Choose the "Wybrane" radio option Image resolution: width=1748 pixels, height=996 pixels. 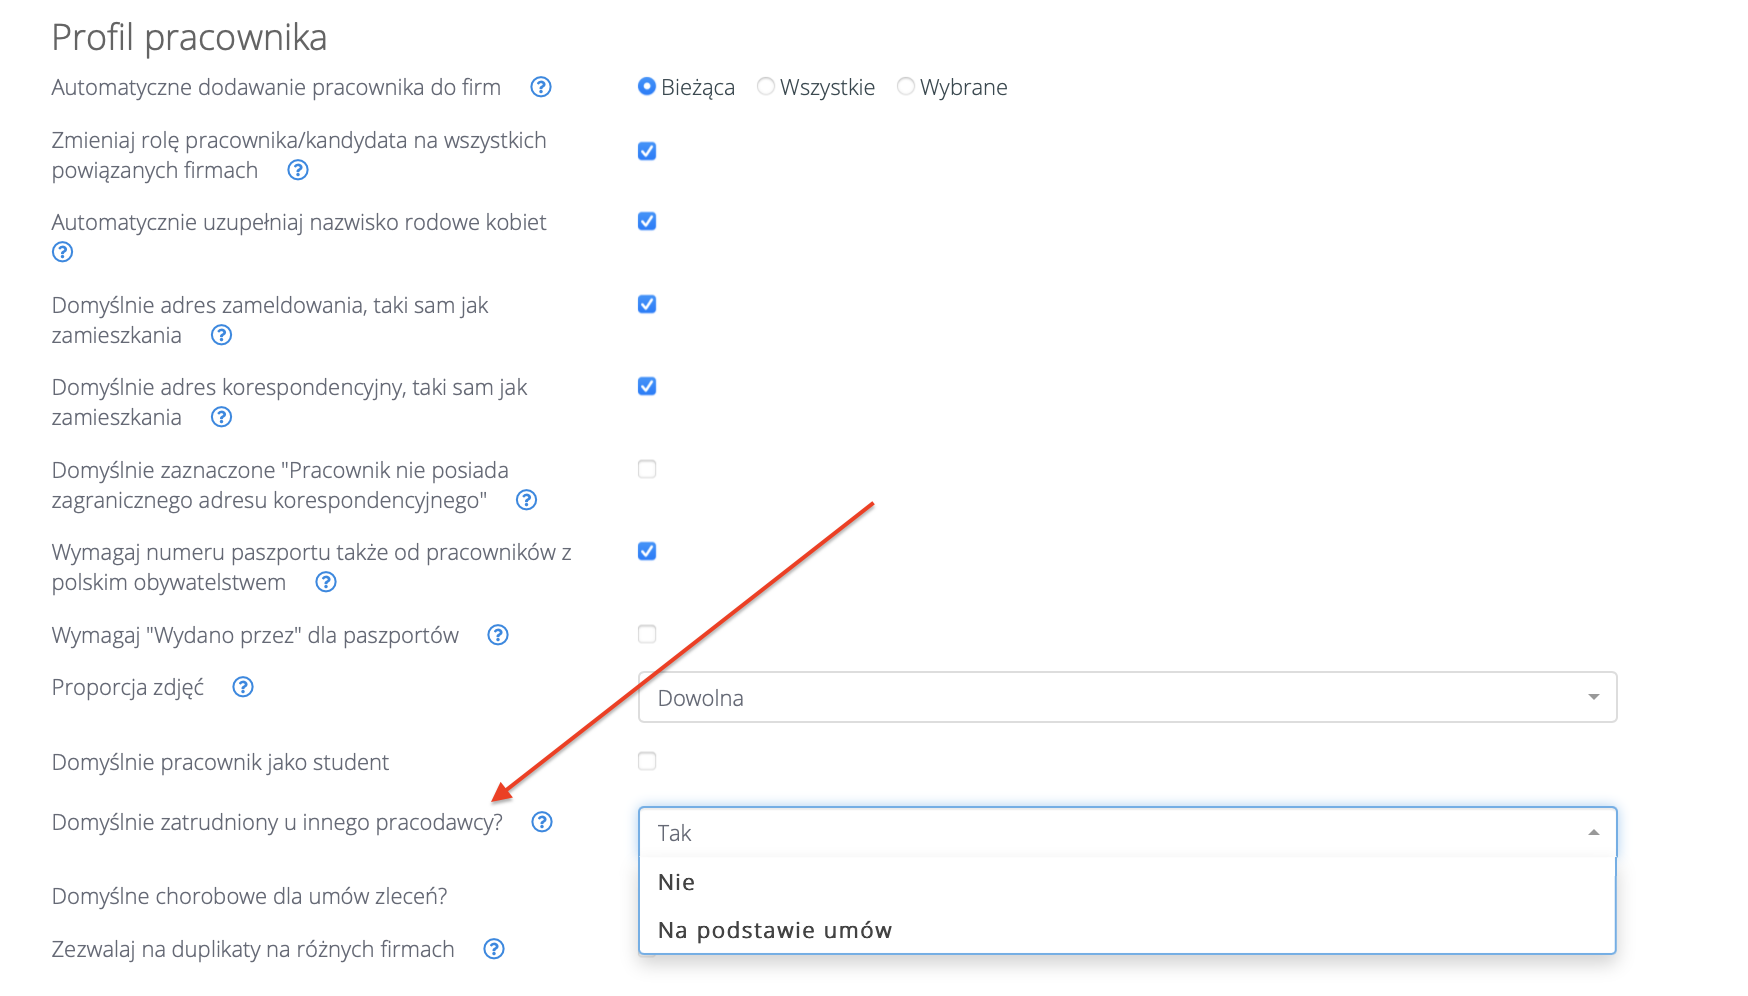click(906, 87)
